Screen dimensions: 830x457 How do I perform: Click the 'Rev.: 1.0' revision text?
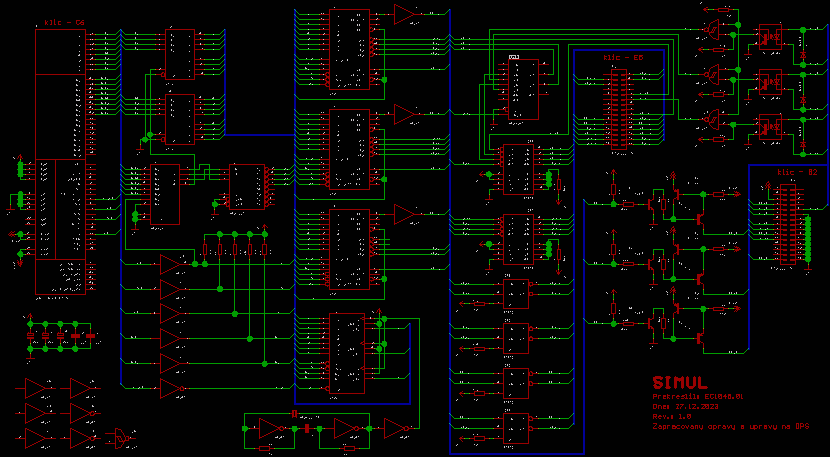[x=671, y=416]
